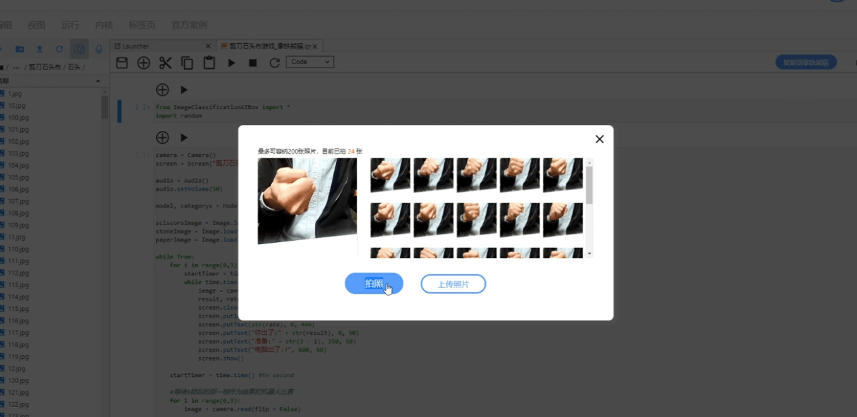Viewport: 857px width, 417px height.
Task: Click the large camera preview image
Action: pos(307,201)
